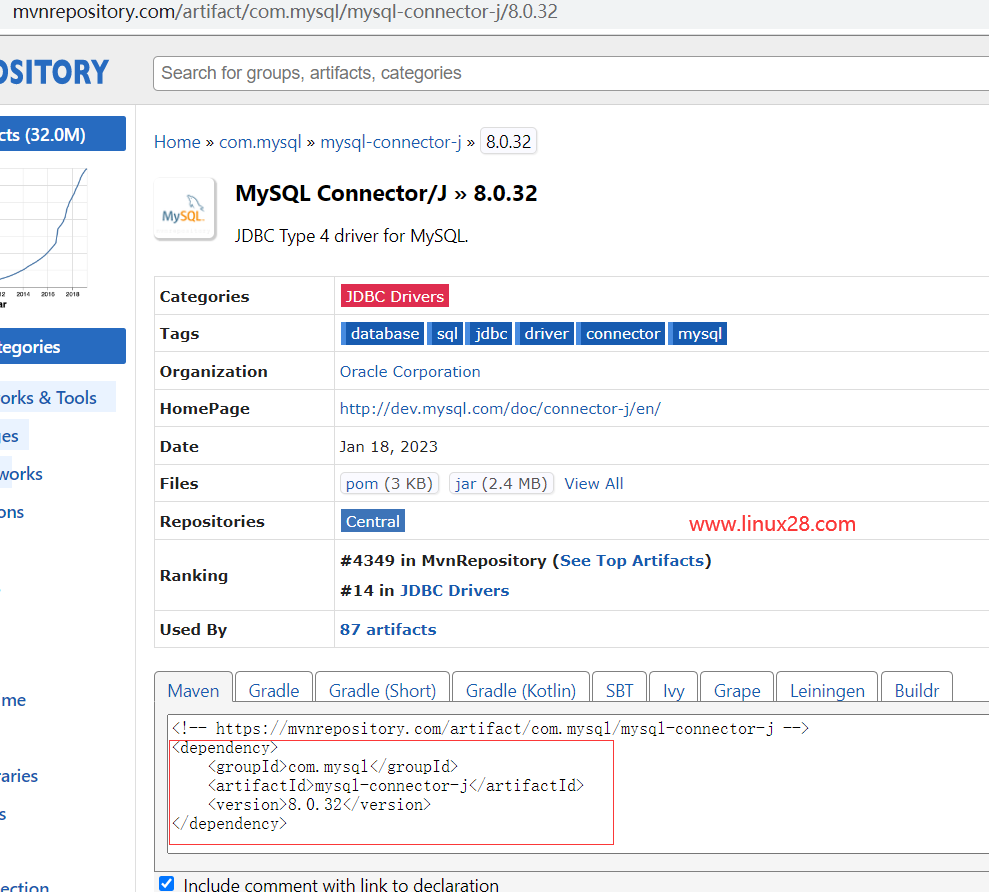The image size is (989, 892).
Task: Click the MySQL logo thumbnail
Action: (185, 209)
